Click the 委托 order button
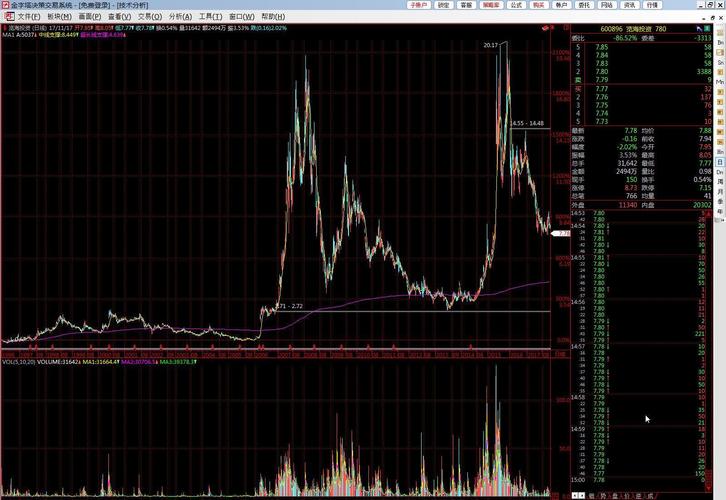Viewport: 726px width, 500px height. tap(584, 5)
